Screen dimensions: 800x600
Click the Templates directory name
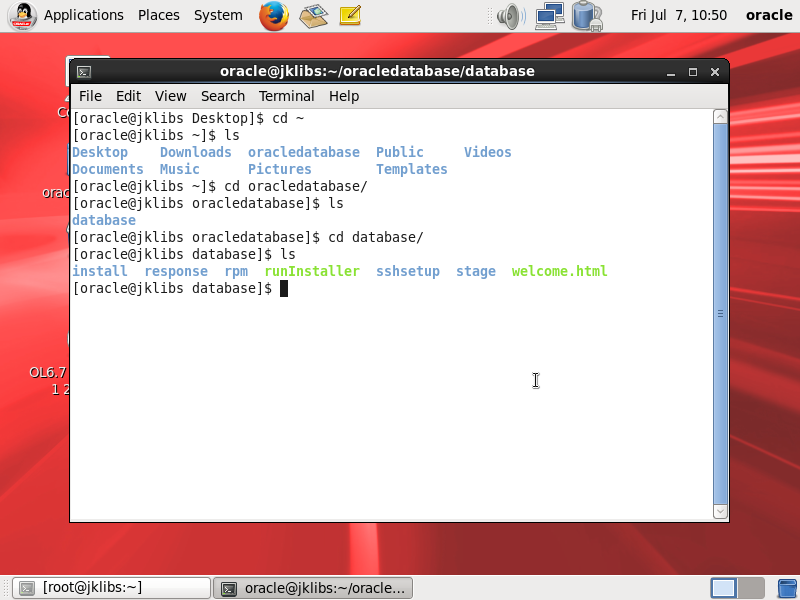click(411, 169)
